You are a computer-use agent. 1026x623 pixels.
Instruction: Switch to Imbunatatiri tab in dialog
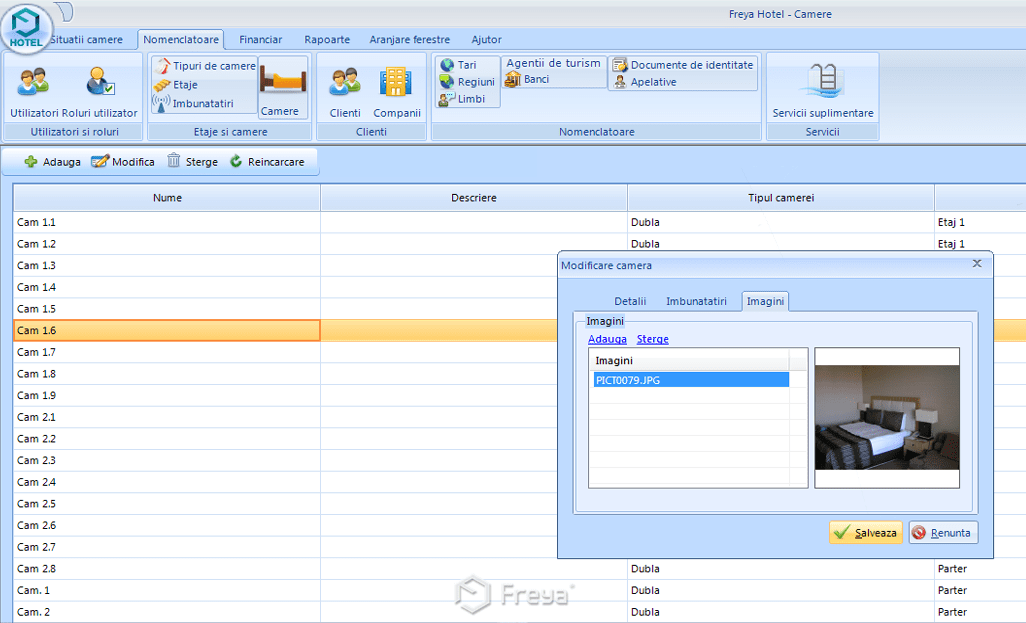(696, 301)
